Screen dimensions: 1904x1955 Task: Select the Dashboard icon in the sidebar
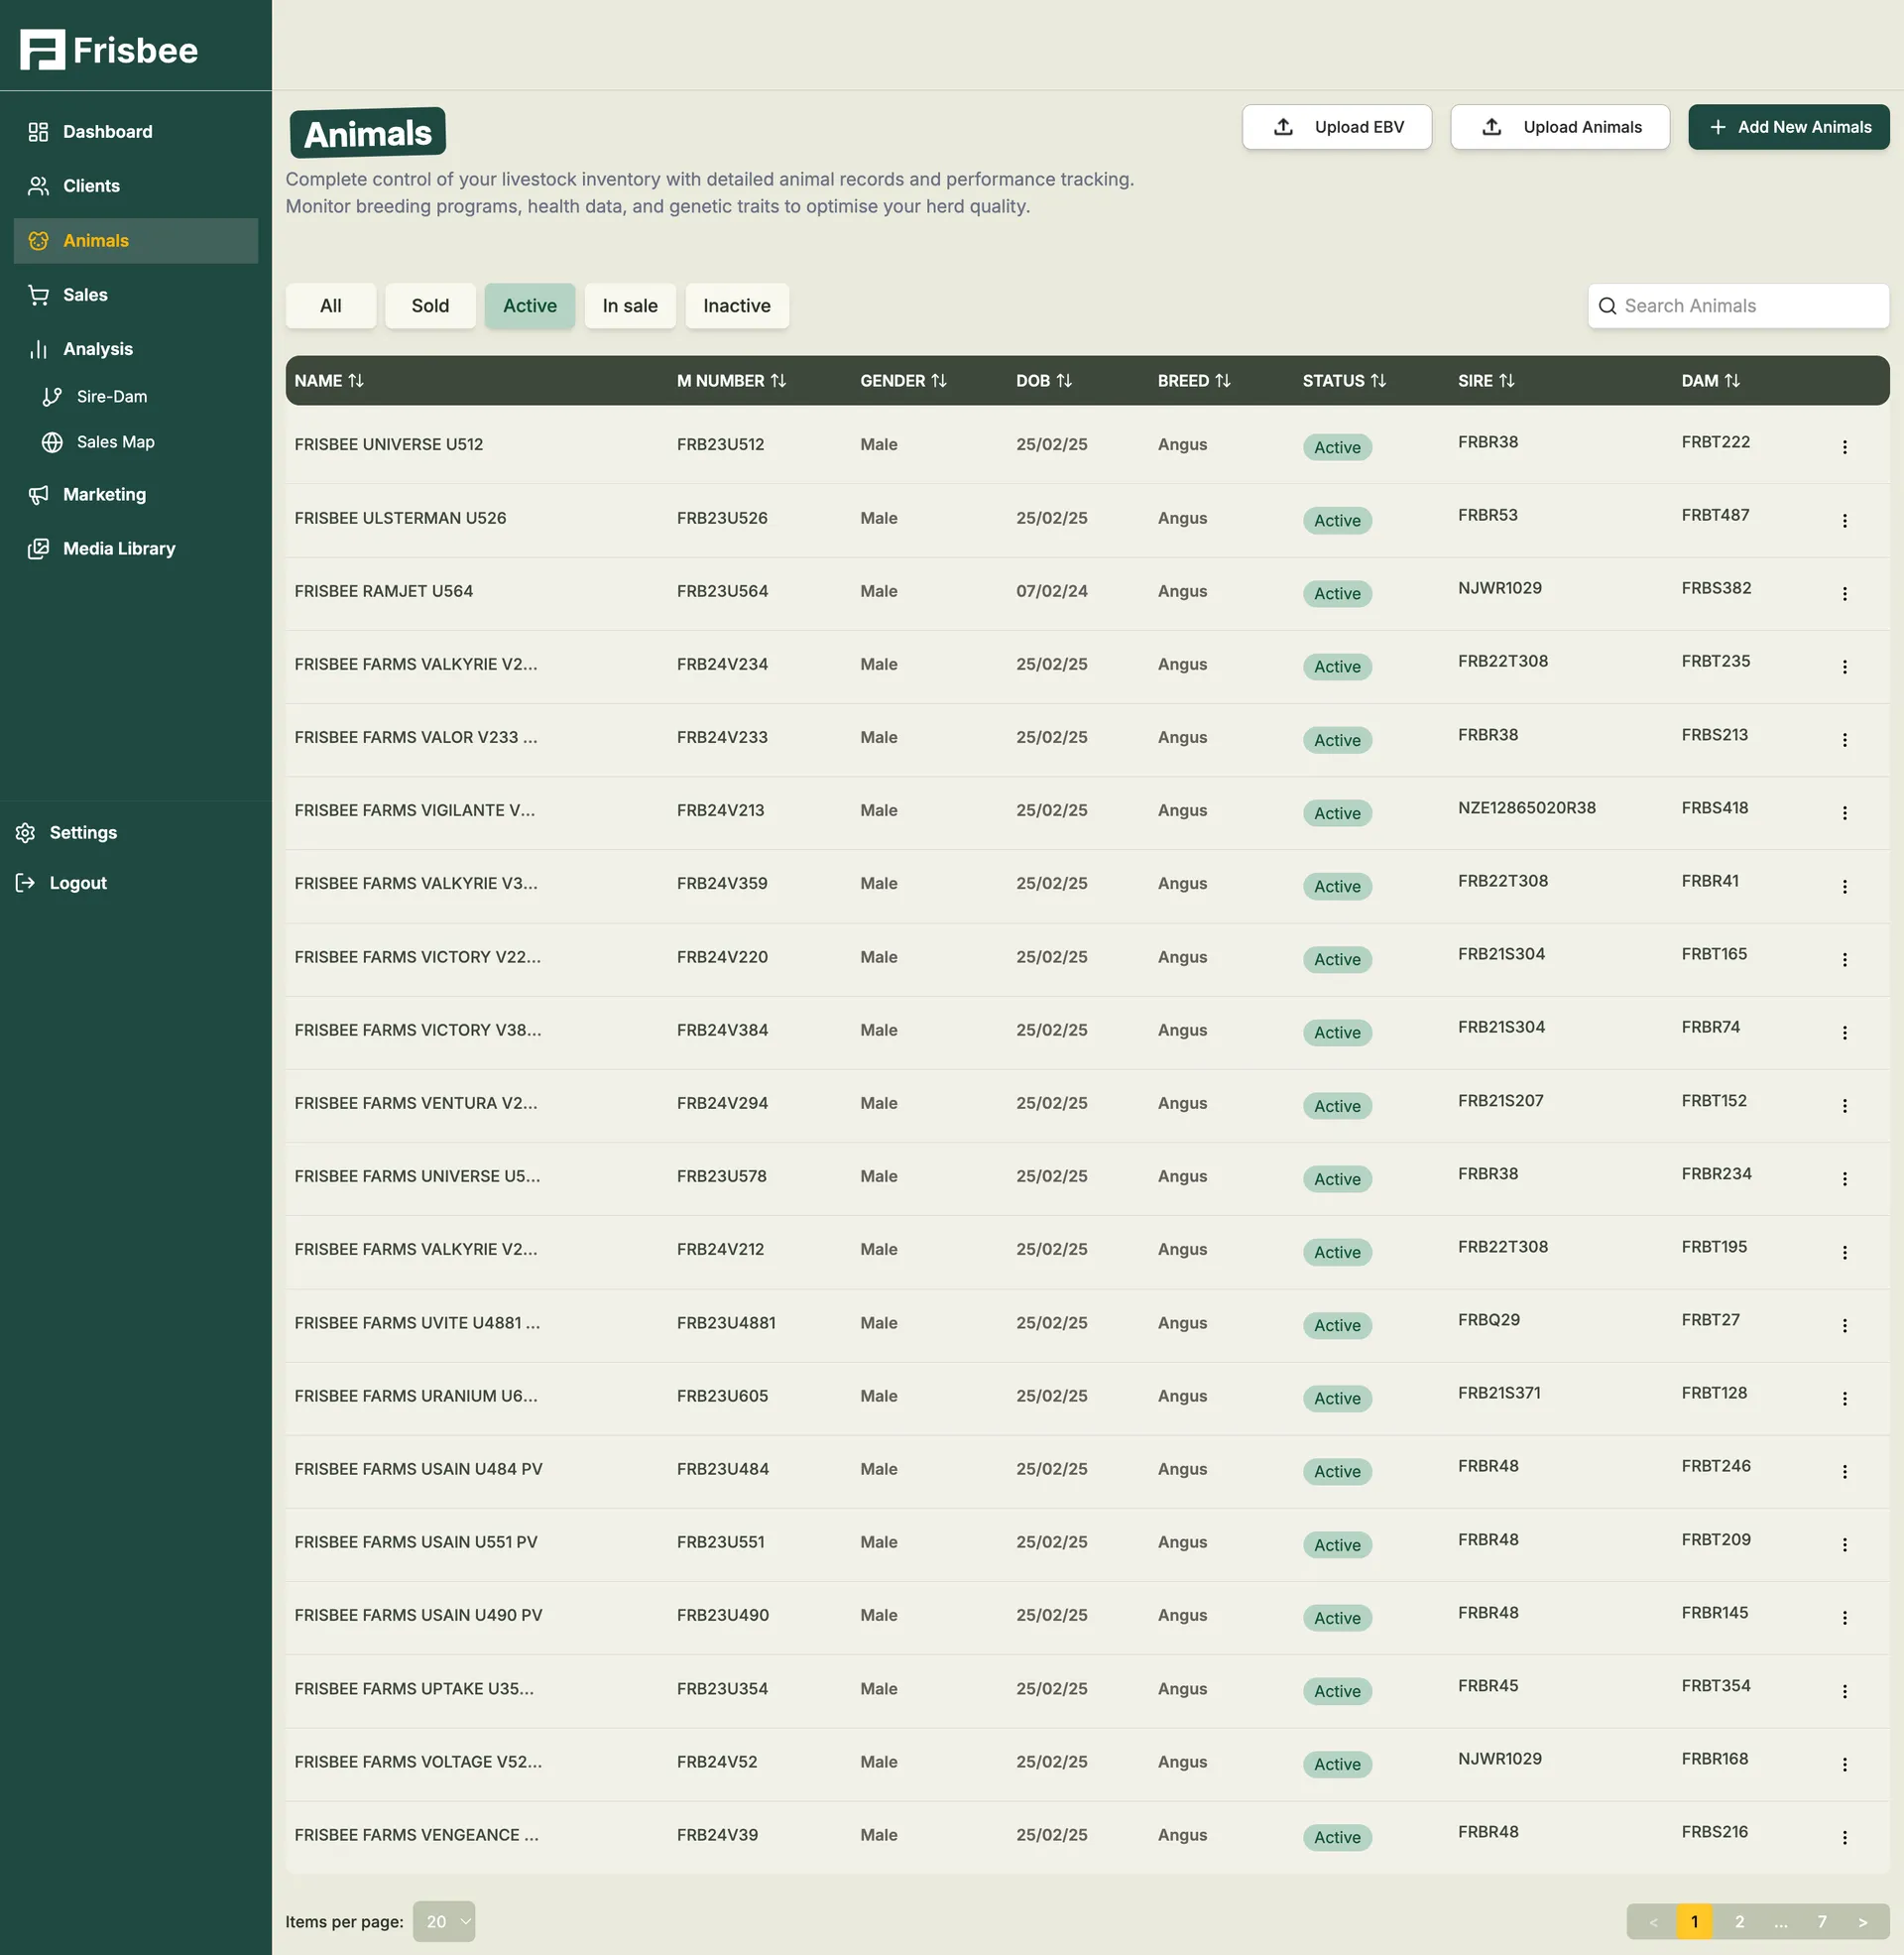click(38, 131)
